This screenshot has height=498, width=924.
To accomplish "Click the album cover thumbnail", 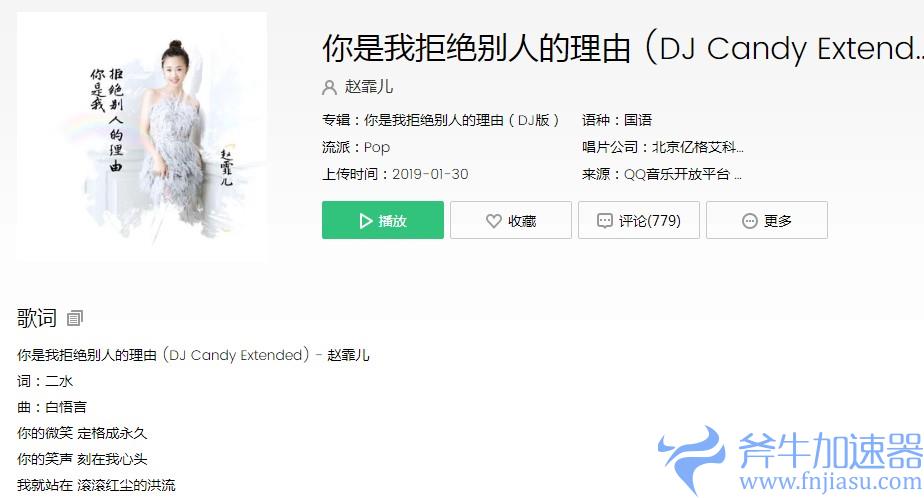I will click(142, 136).
